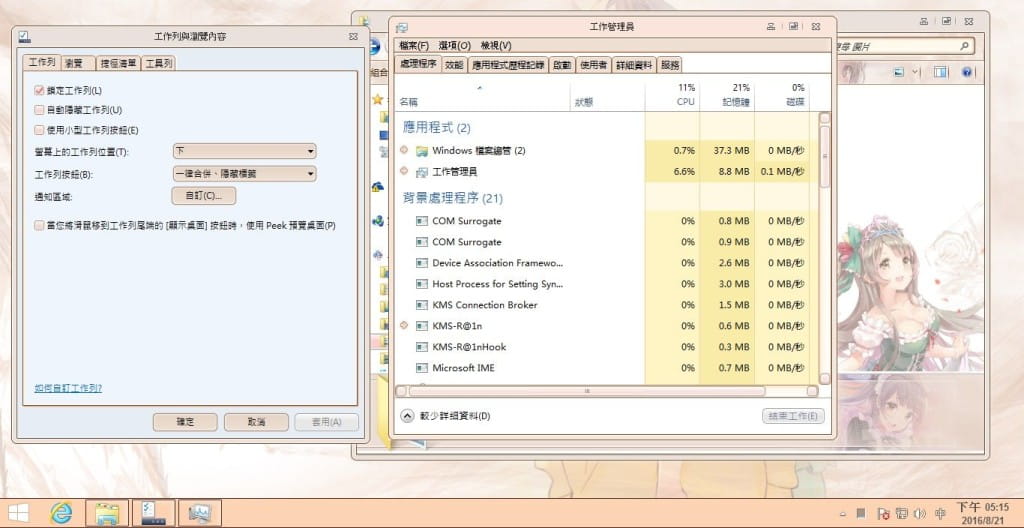The height and width of the screenshot is (528, 1024).
Task: Click the Device Association Framework process icon
Action: (x=422, y=263)
